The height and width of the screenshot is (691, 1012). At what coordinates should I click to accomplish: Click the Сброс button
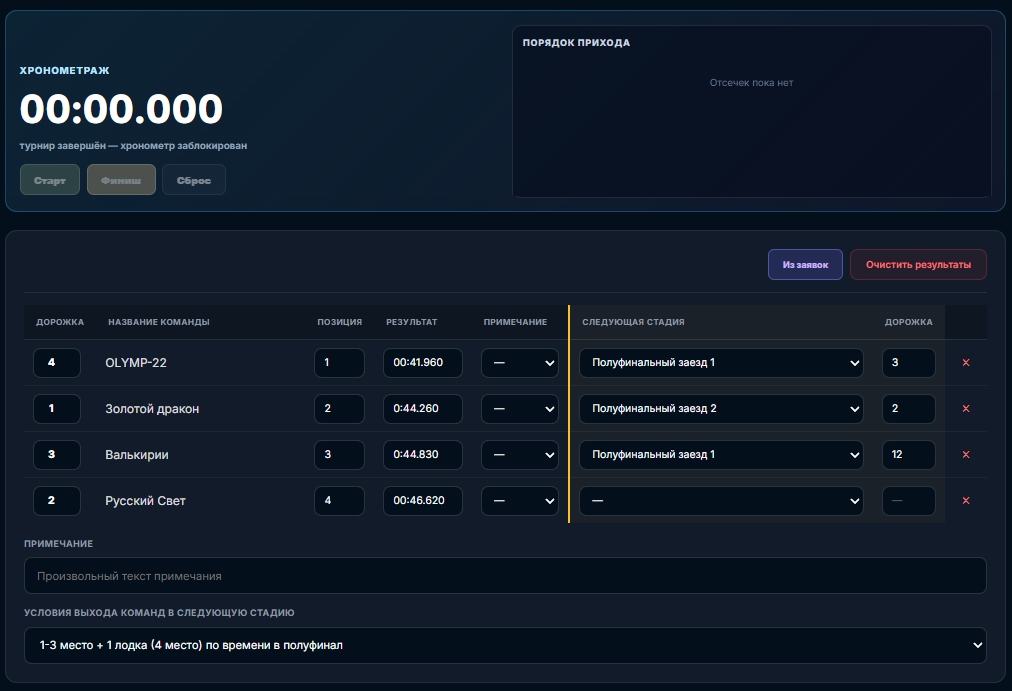194,180
